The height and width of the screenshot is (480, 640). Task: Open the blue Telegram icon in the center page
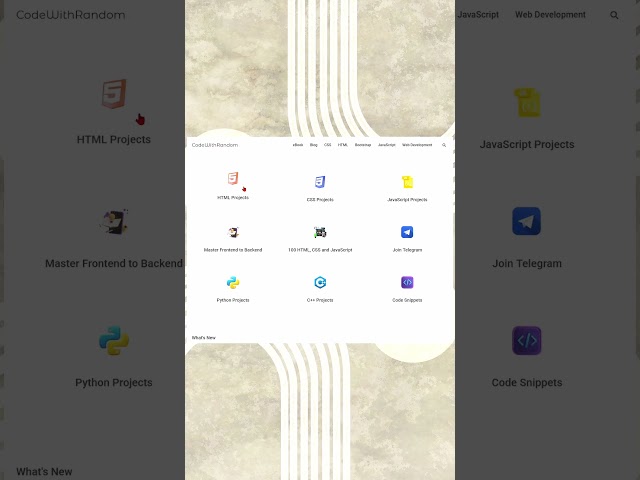pos(407,232)
